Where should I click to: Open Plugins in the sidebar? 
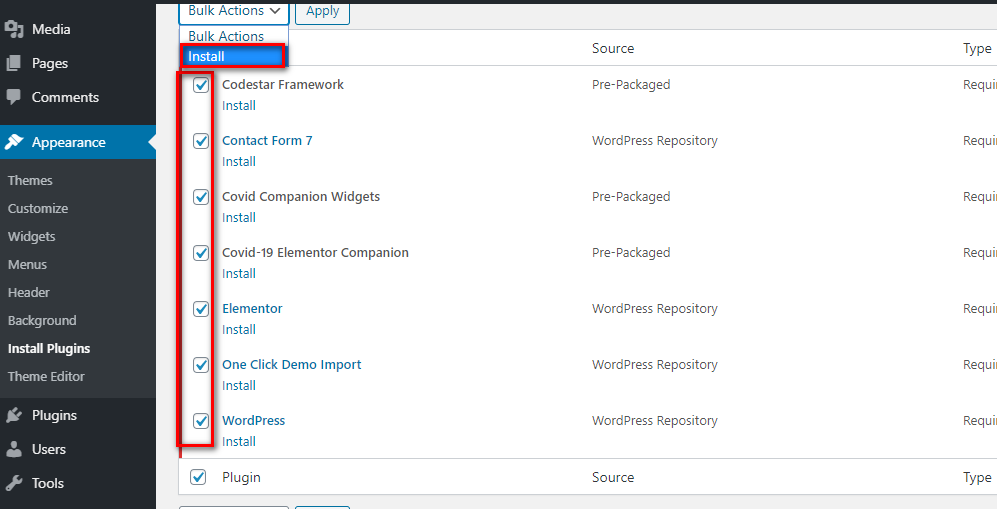(x=54, y=416)
